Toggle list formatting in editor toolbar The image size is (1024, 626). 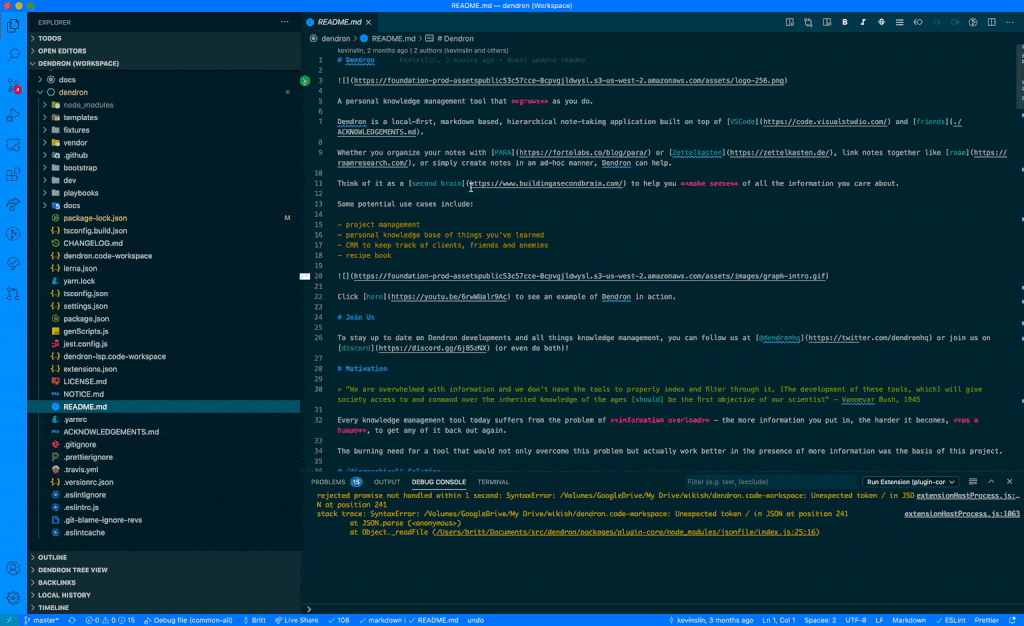899,22
